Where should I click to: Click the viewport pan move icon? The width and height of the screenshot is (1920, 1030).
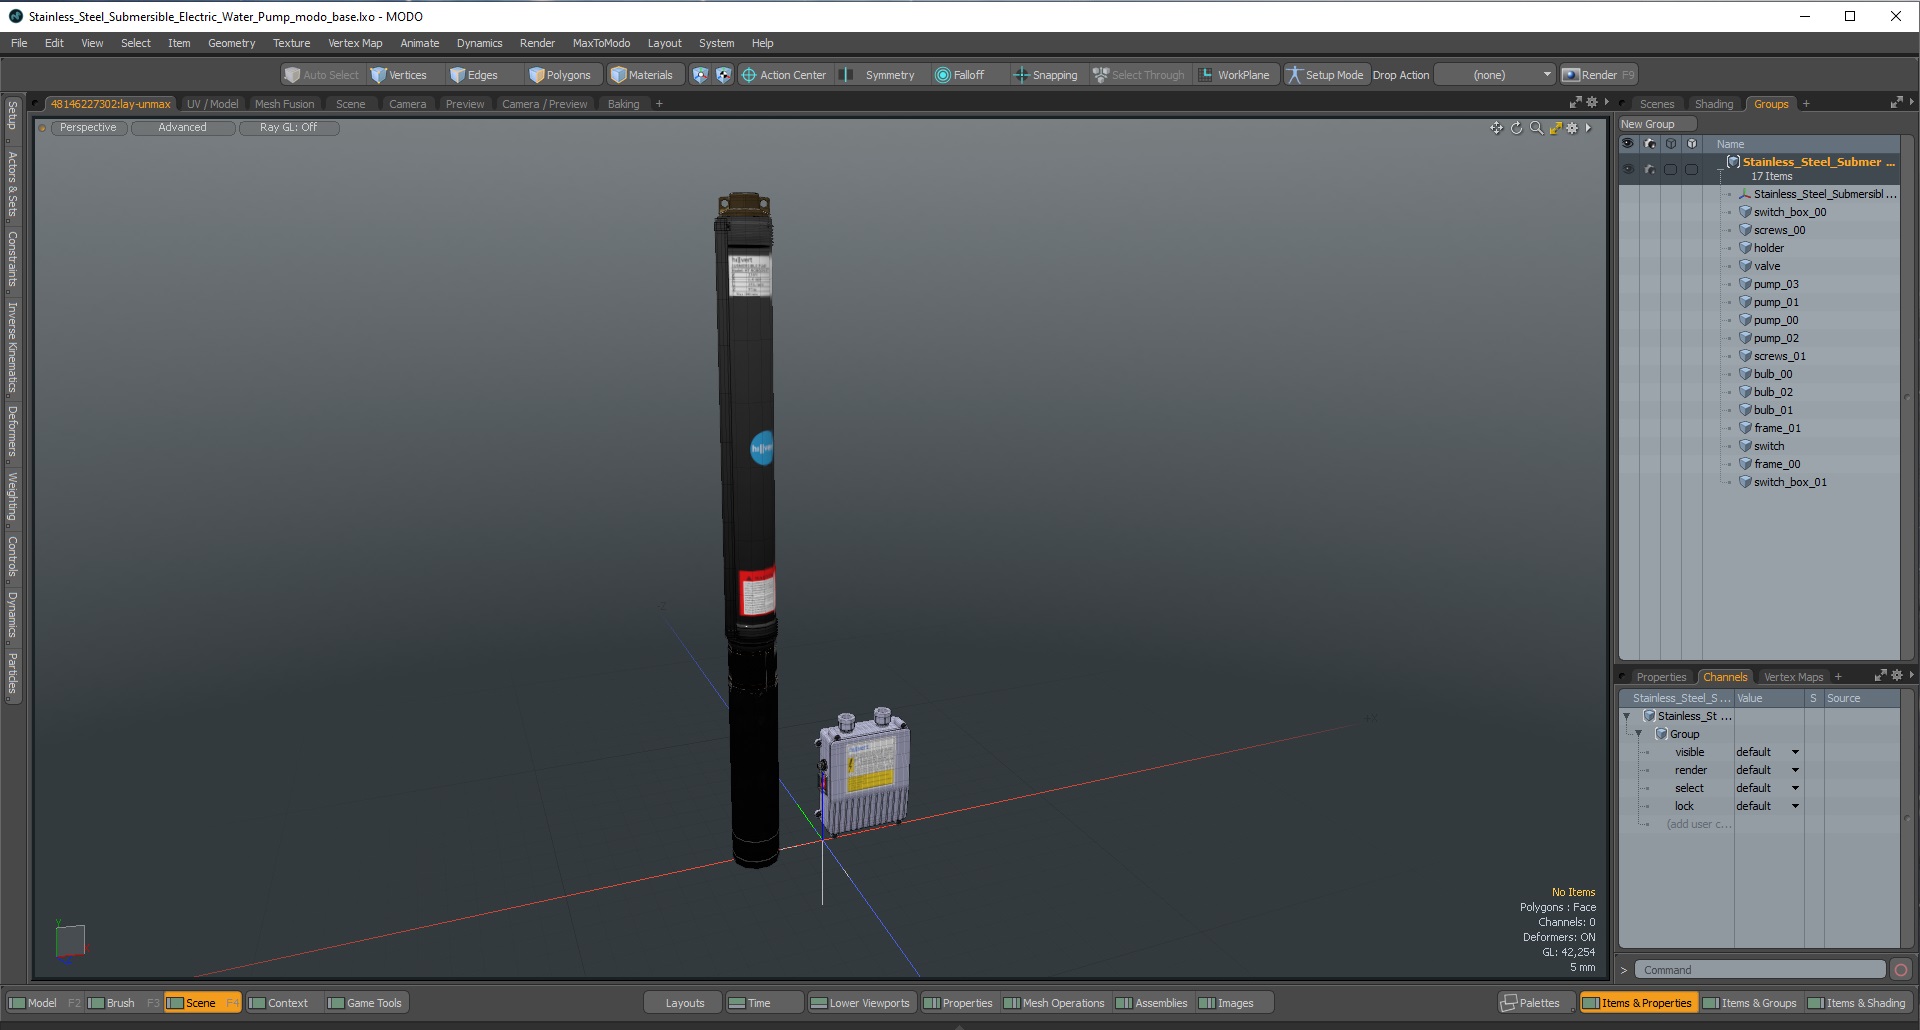click(x=1496, y=128)
